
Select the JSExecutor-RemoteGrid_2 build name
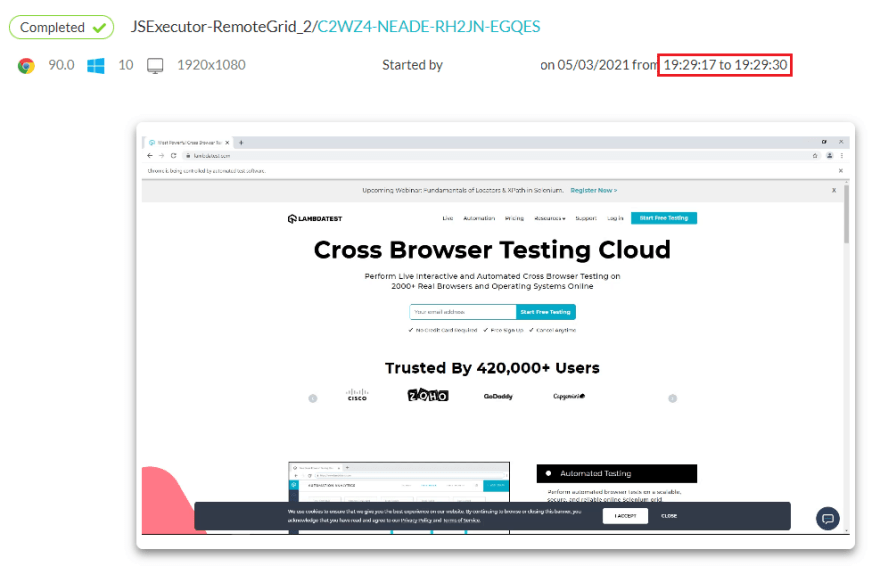tap(221, 26)
